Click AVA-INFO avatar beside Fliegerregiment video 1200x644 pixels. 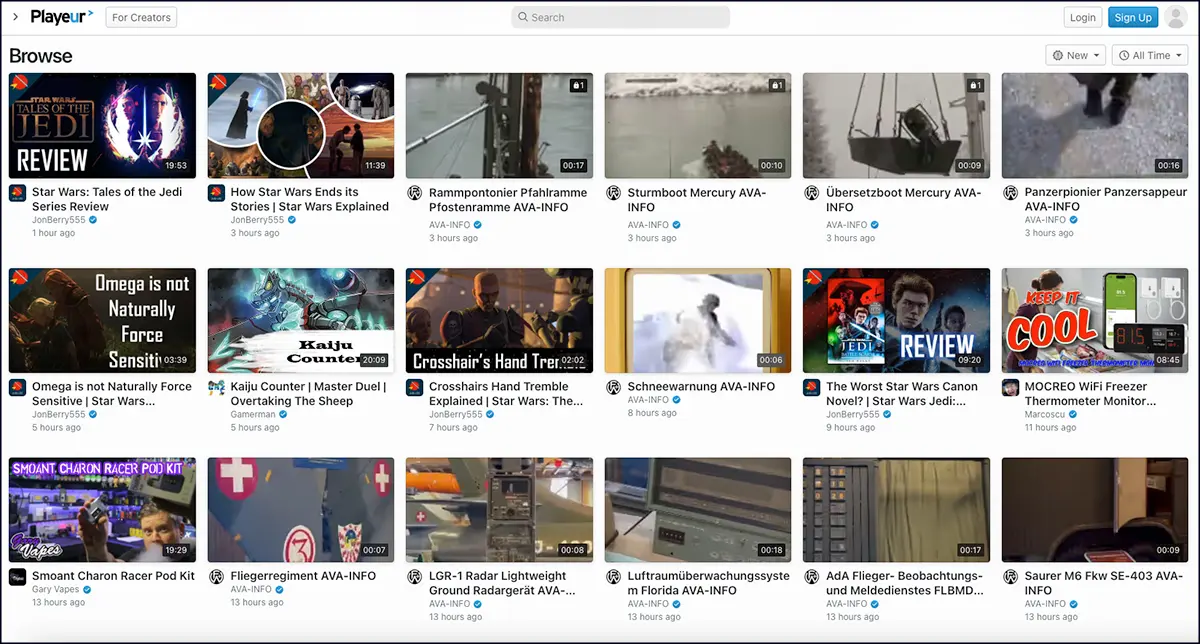coord(216,577)
